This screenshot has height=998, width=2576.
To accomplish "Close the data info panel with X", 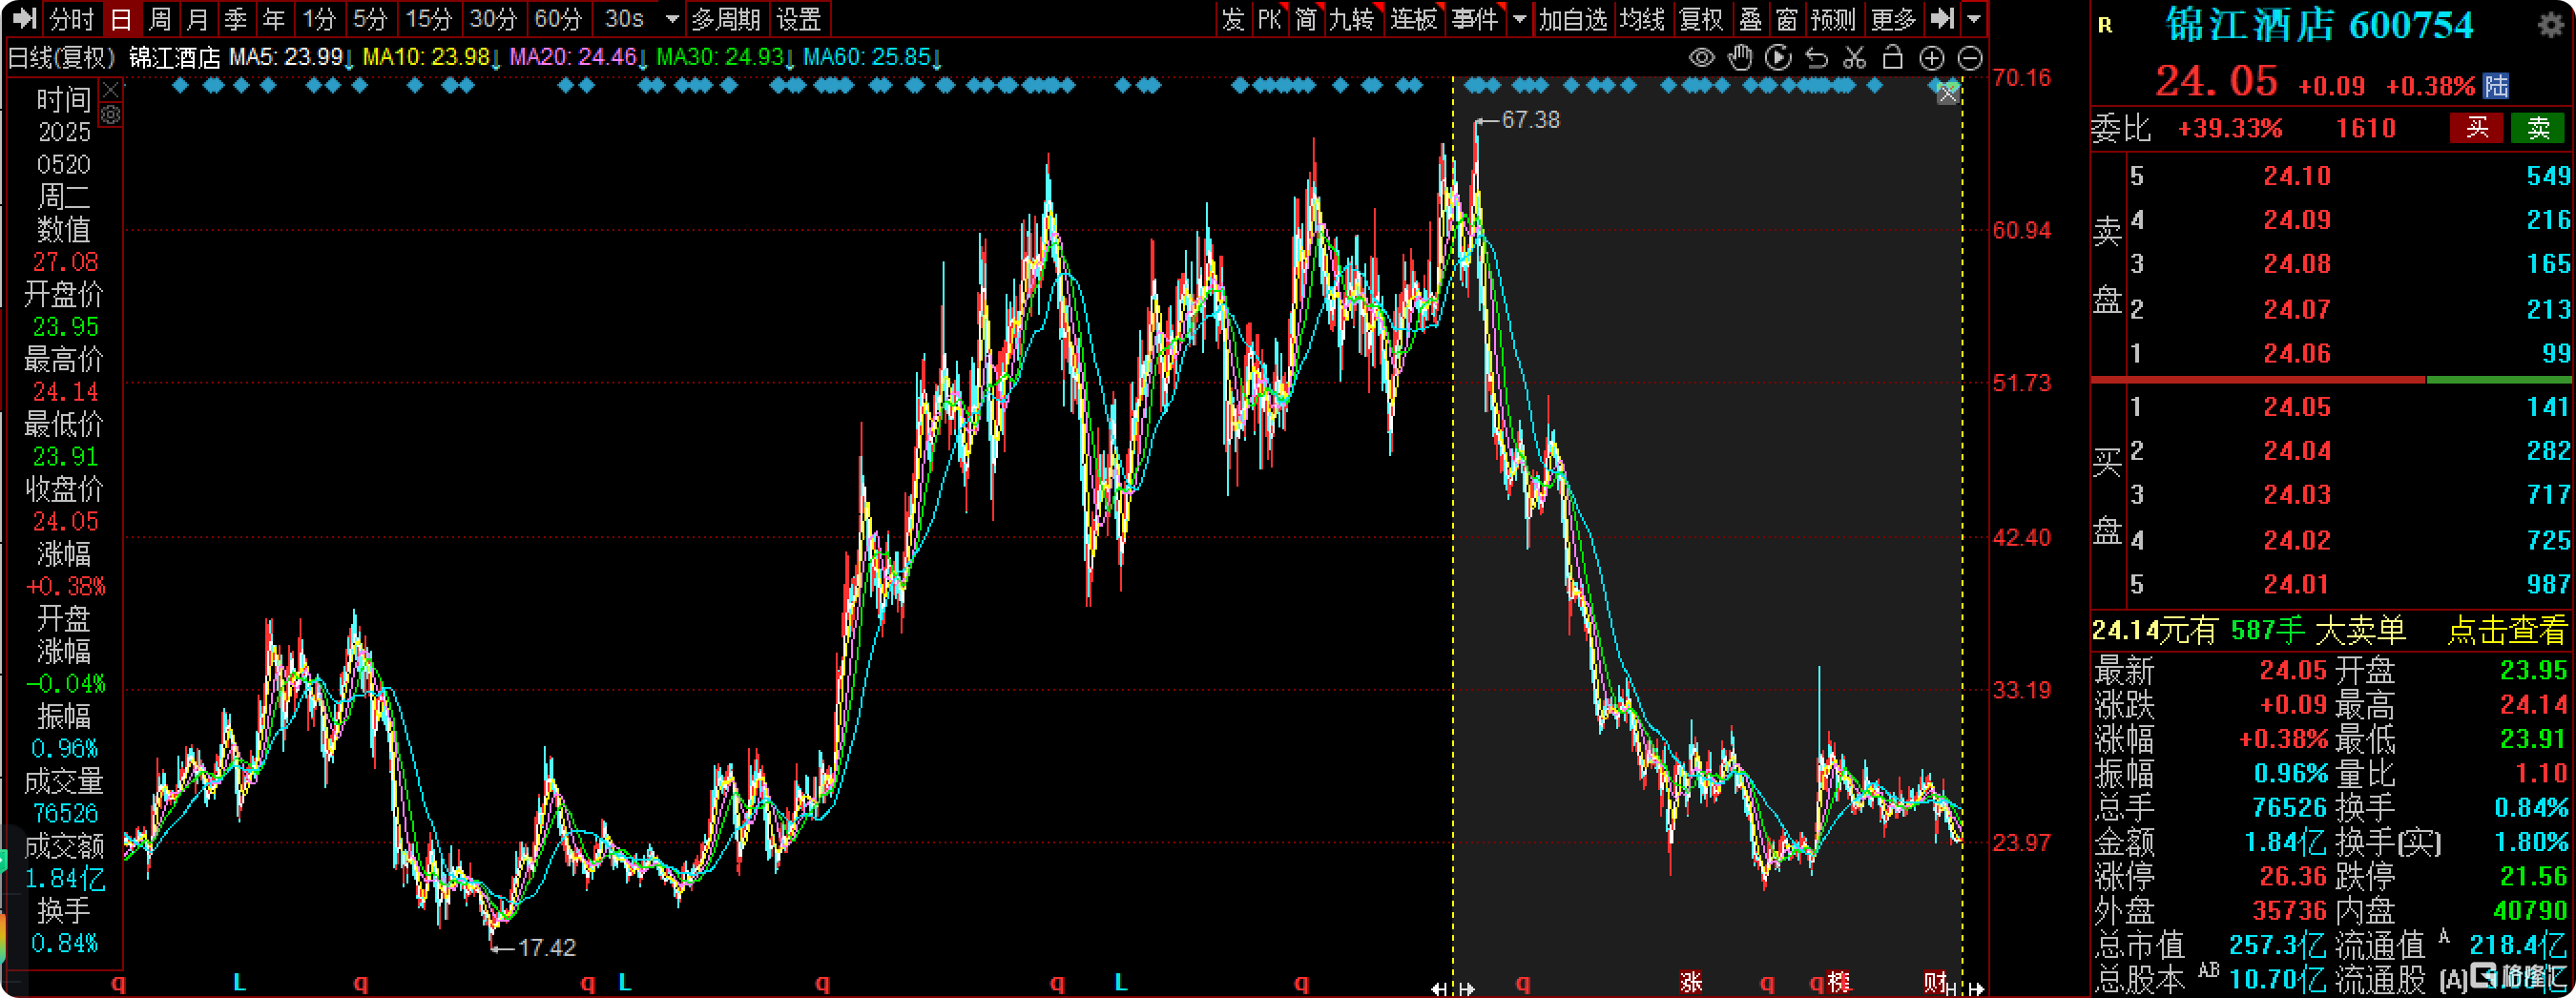I will [111, 90].
